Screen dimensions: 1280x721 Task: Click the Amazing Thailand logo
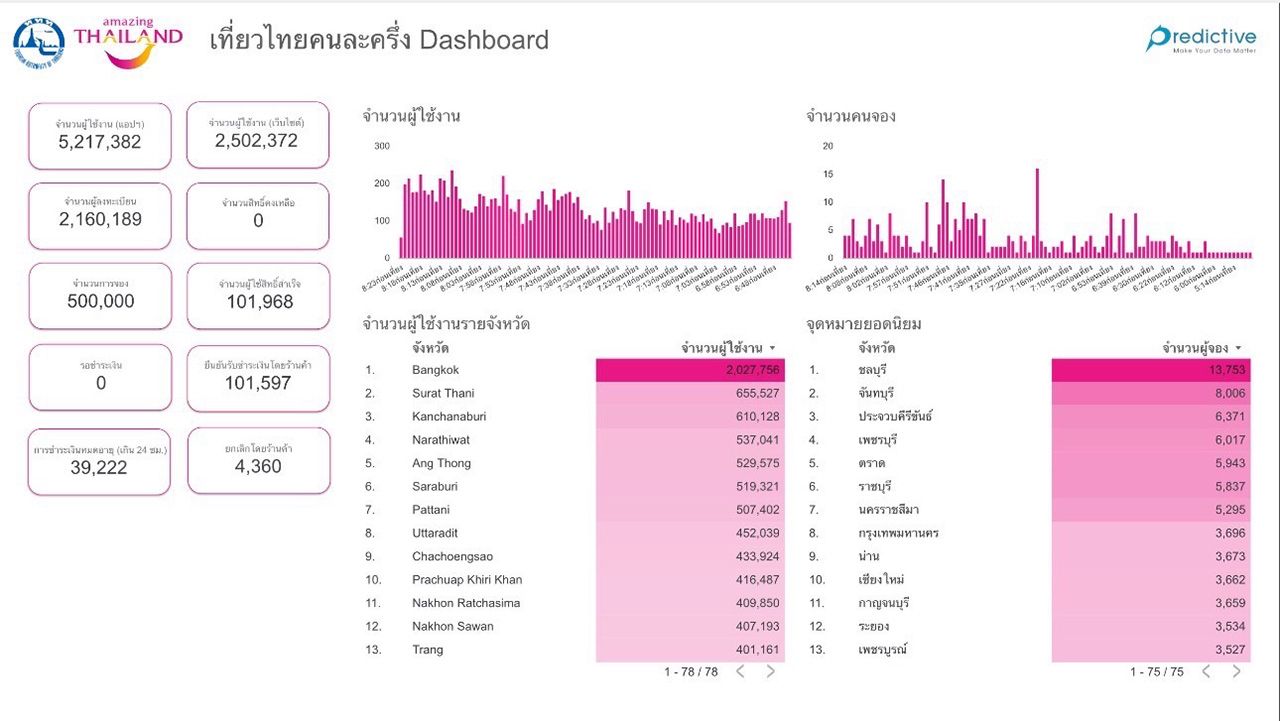point(127,44)
